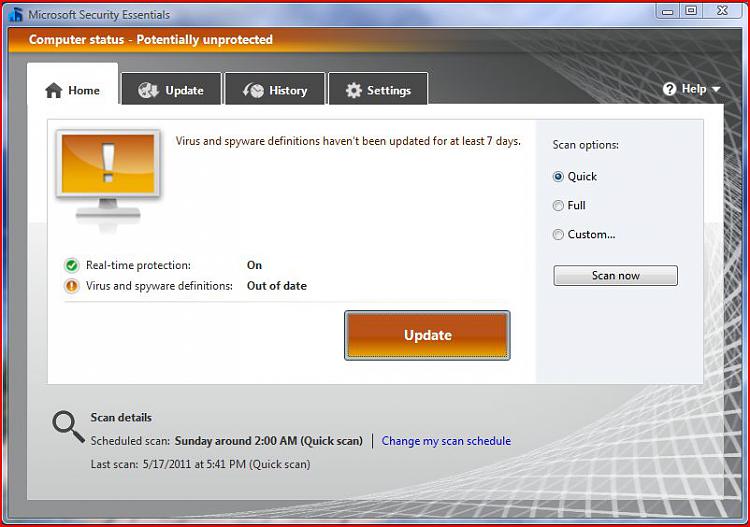Minimize the Security Essentials window
The image size is (750, 527).
point(668,11)
